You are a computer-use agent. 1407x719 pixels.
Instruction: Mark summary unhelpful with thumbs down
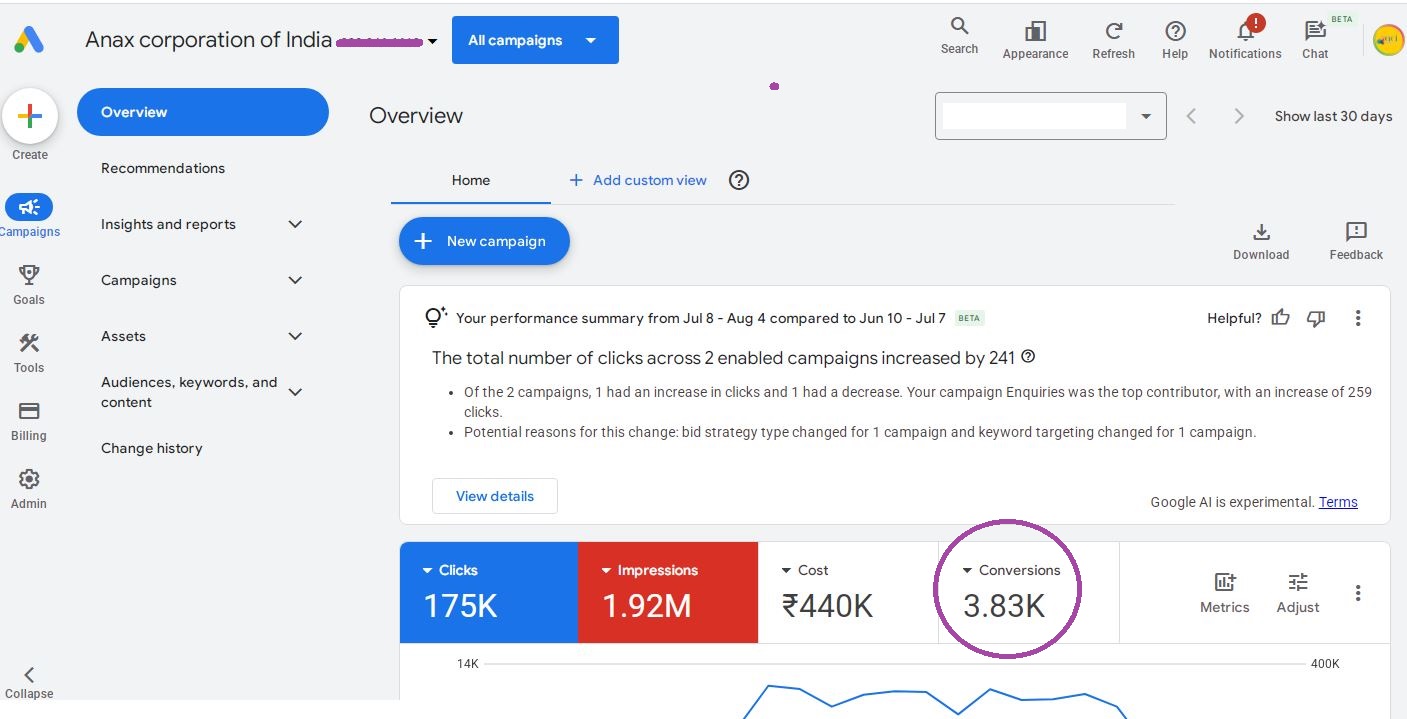[x=1316, y=318]
